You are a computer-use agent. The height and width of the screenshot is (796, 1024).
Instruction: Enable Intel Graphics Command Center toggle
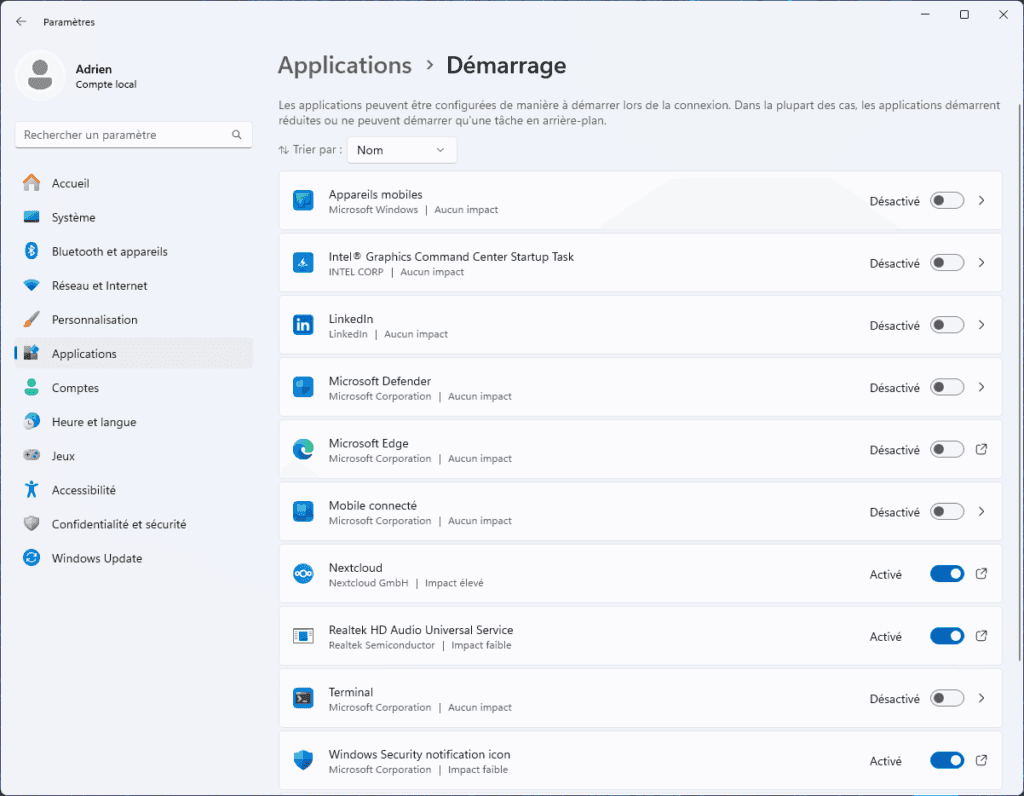[947, 263]
